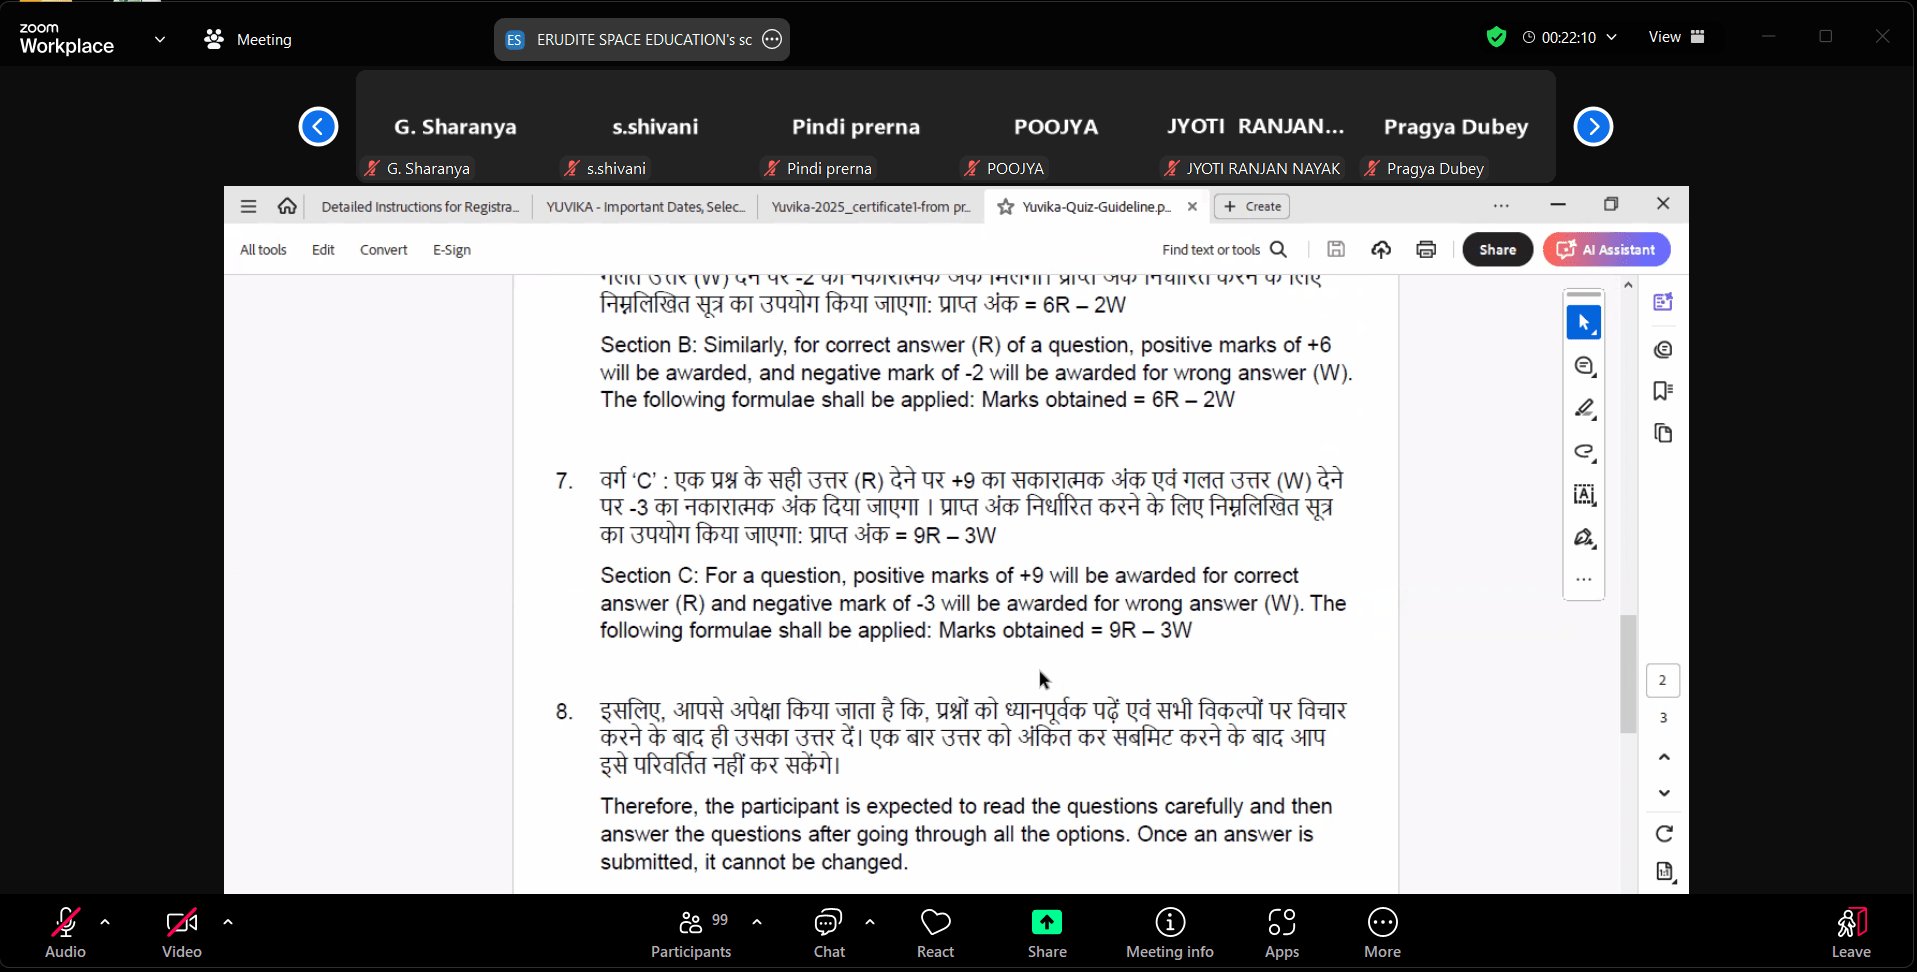Go to next page with down chevron
The width and height of the screenshot is (1917, 972).
point(1664,793)
